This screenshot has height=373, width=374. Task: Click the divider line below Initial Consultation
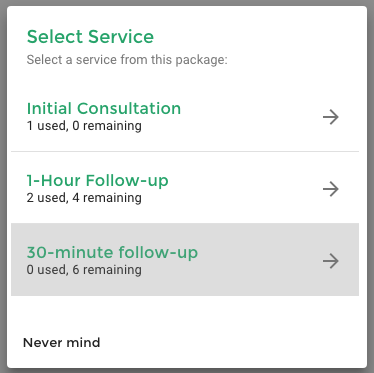pyautogui.click(x=185, y=152)
